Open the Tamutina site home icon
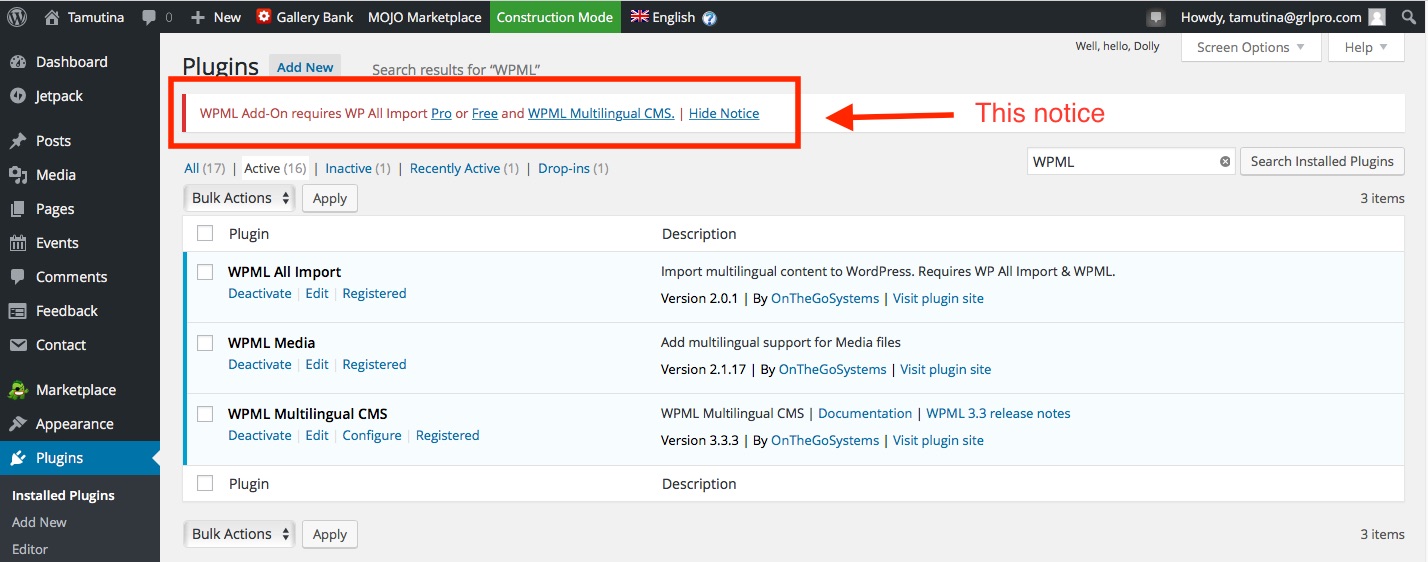 [x=52, y=17]
